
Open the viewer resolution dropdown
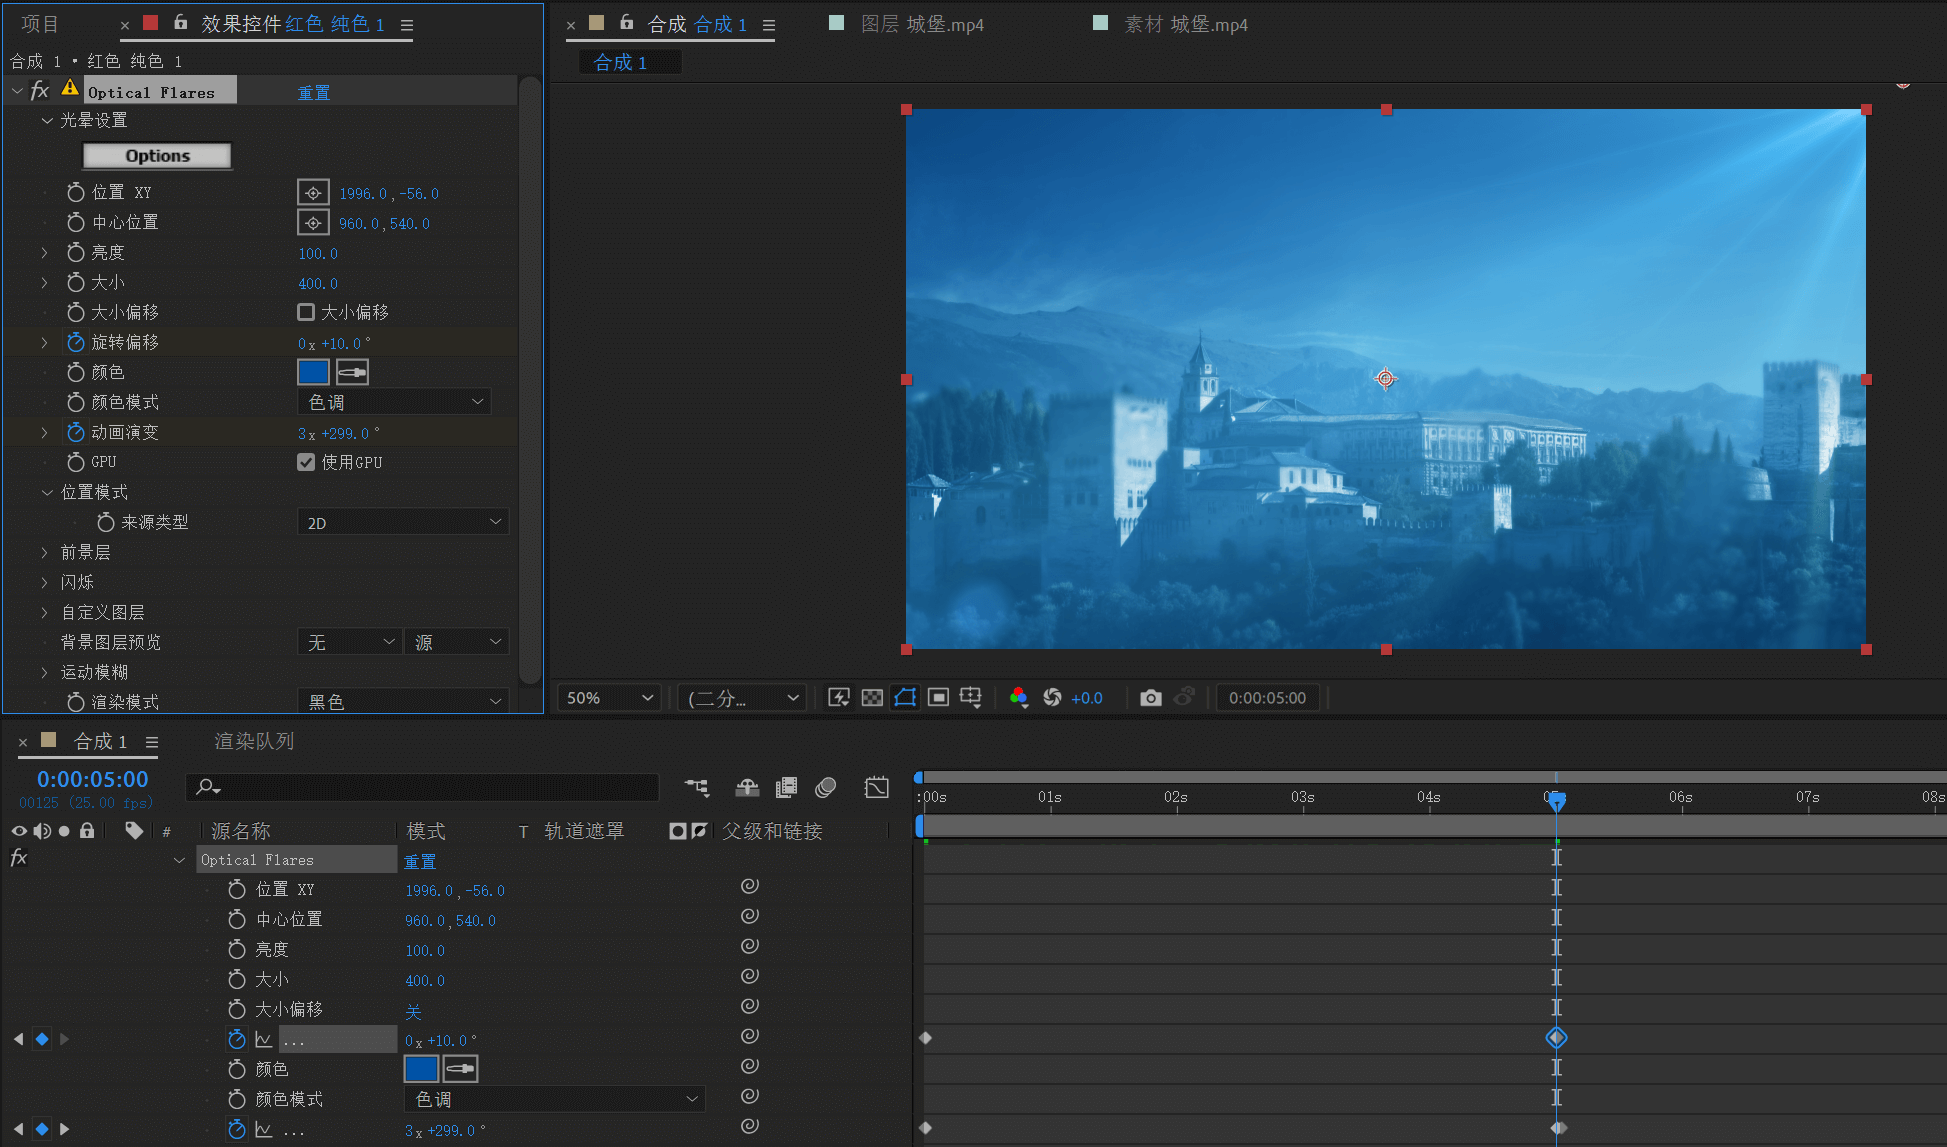[x=742, y=697]
